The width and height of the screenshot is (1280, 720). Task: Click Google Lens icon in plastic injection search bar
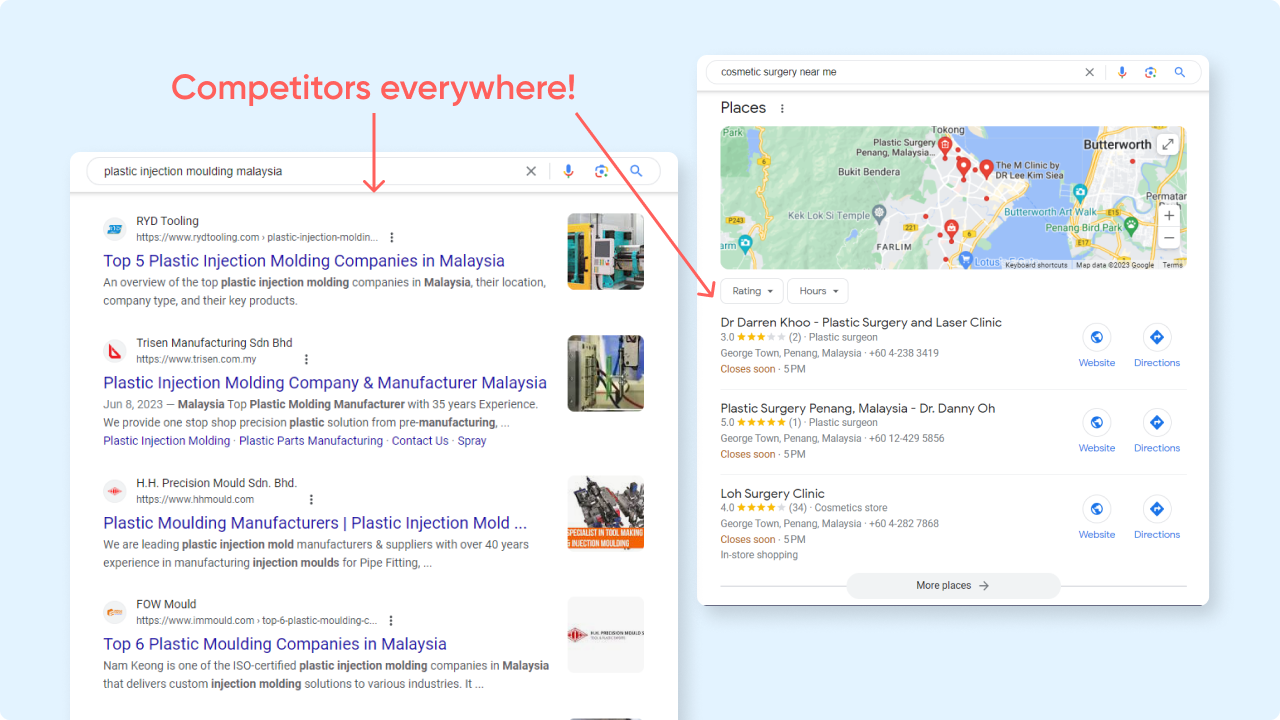[601, 171]
